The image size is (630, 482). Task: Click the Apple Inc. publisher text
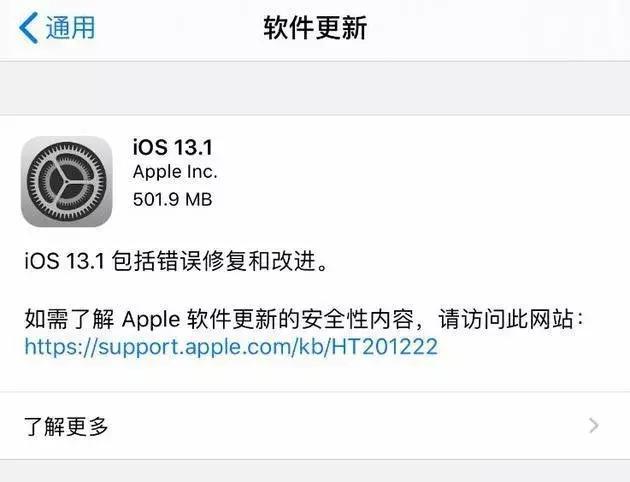175,172
